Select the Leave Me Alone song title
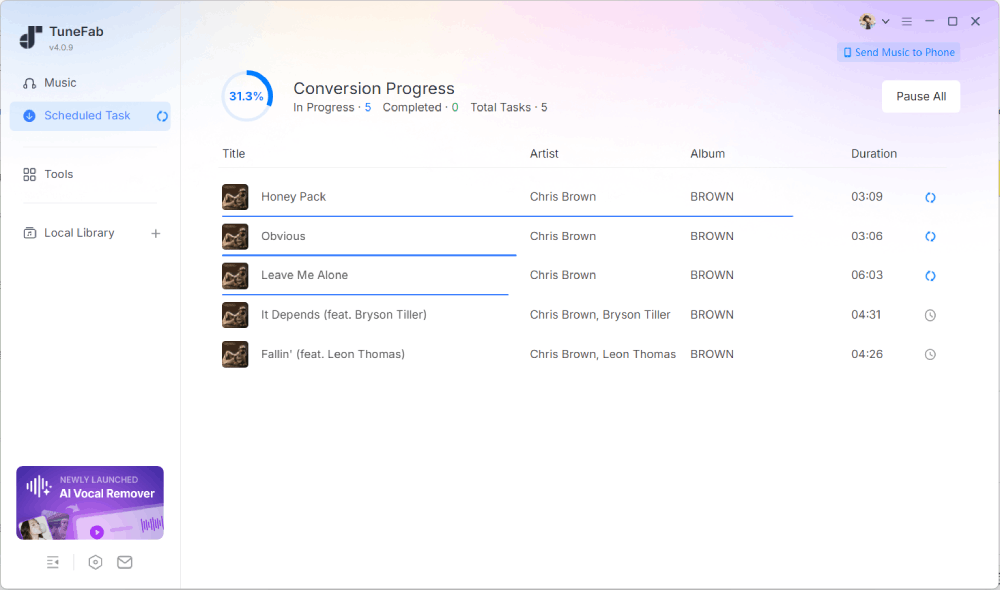1000x590 pixels. coord(304,275)
